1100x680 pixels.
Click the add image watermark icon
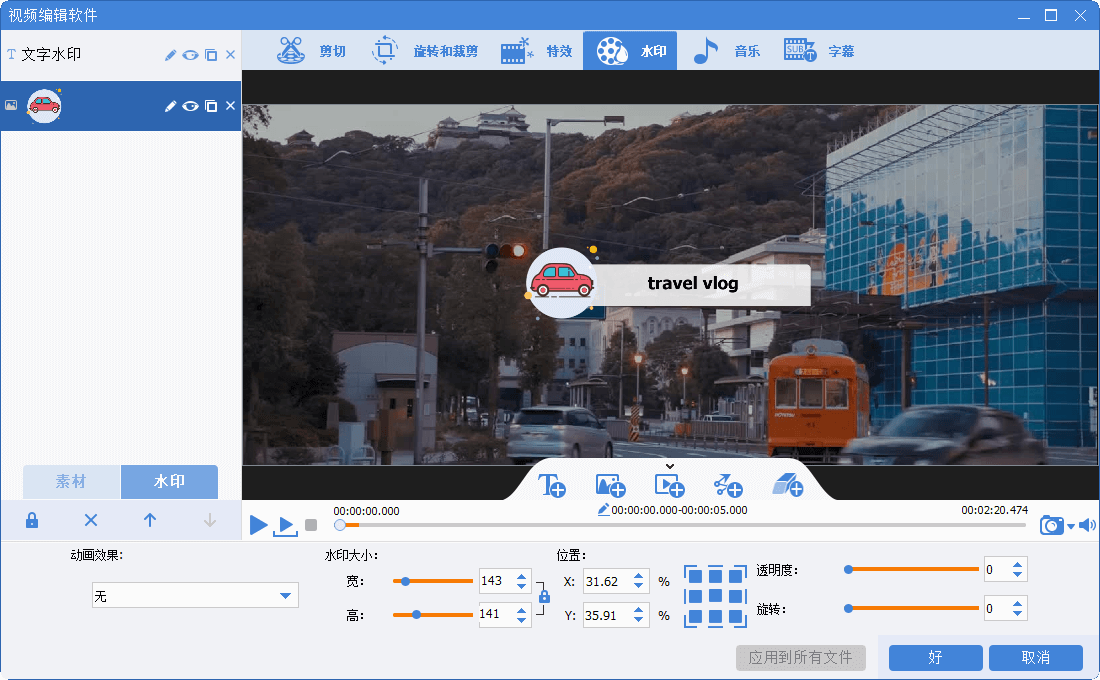click(610, 486)
